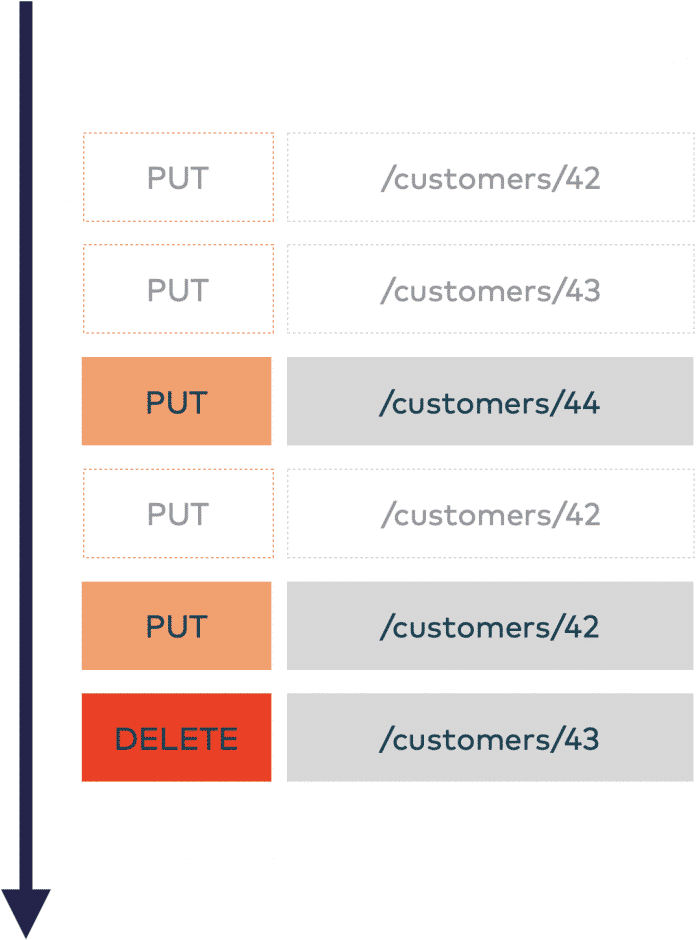This screenshot has height=940, width=696.
Task: Select the dashed /customers/42 box below /customers/44
Action: coord(490,513)
